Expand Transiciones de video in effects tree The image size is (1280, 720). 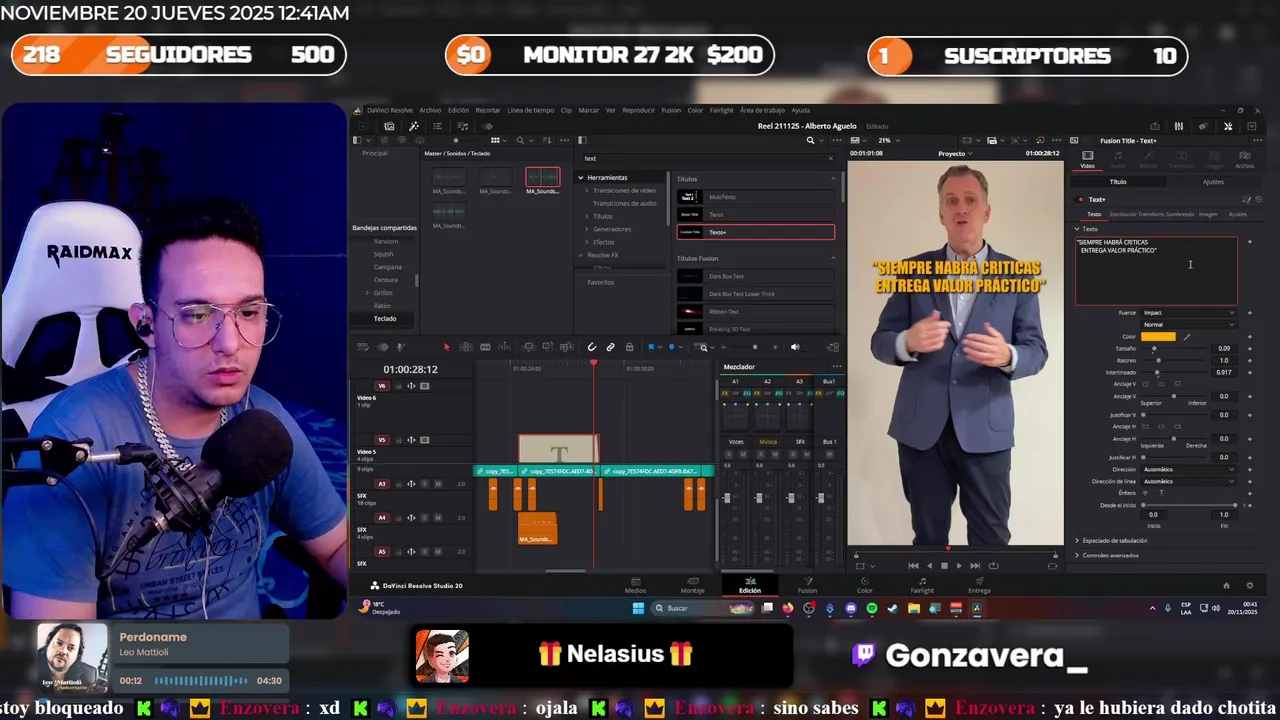(588, 190)
